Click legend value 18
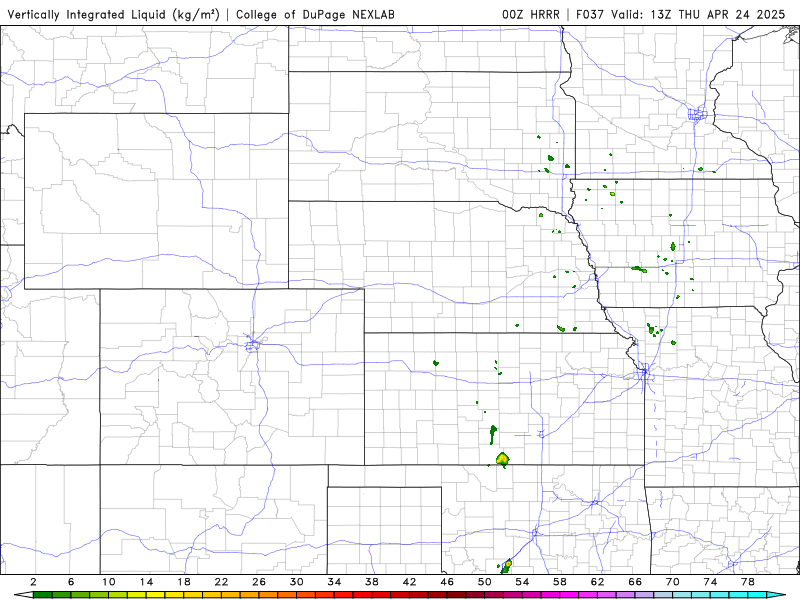 (184, 582)
